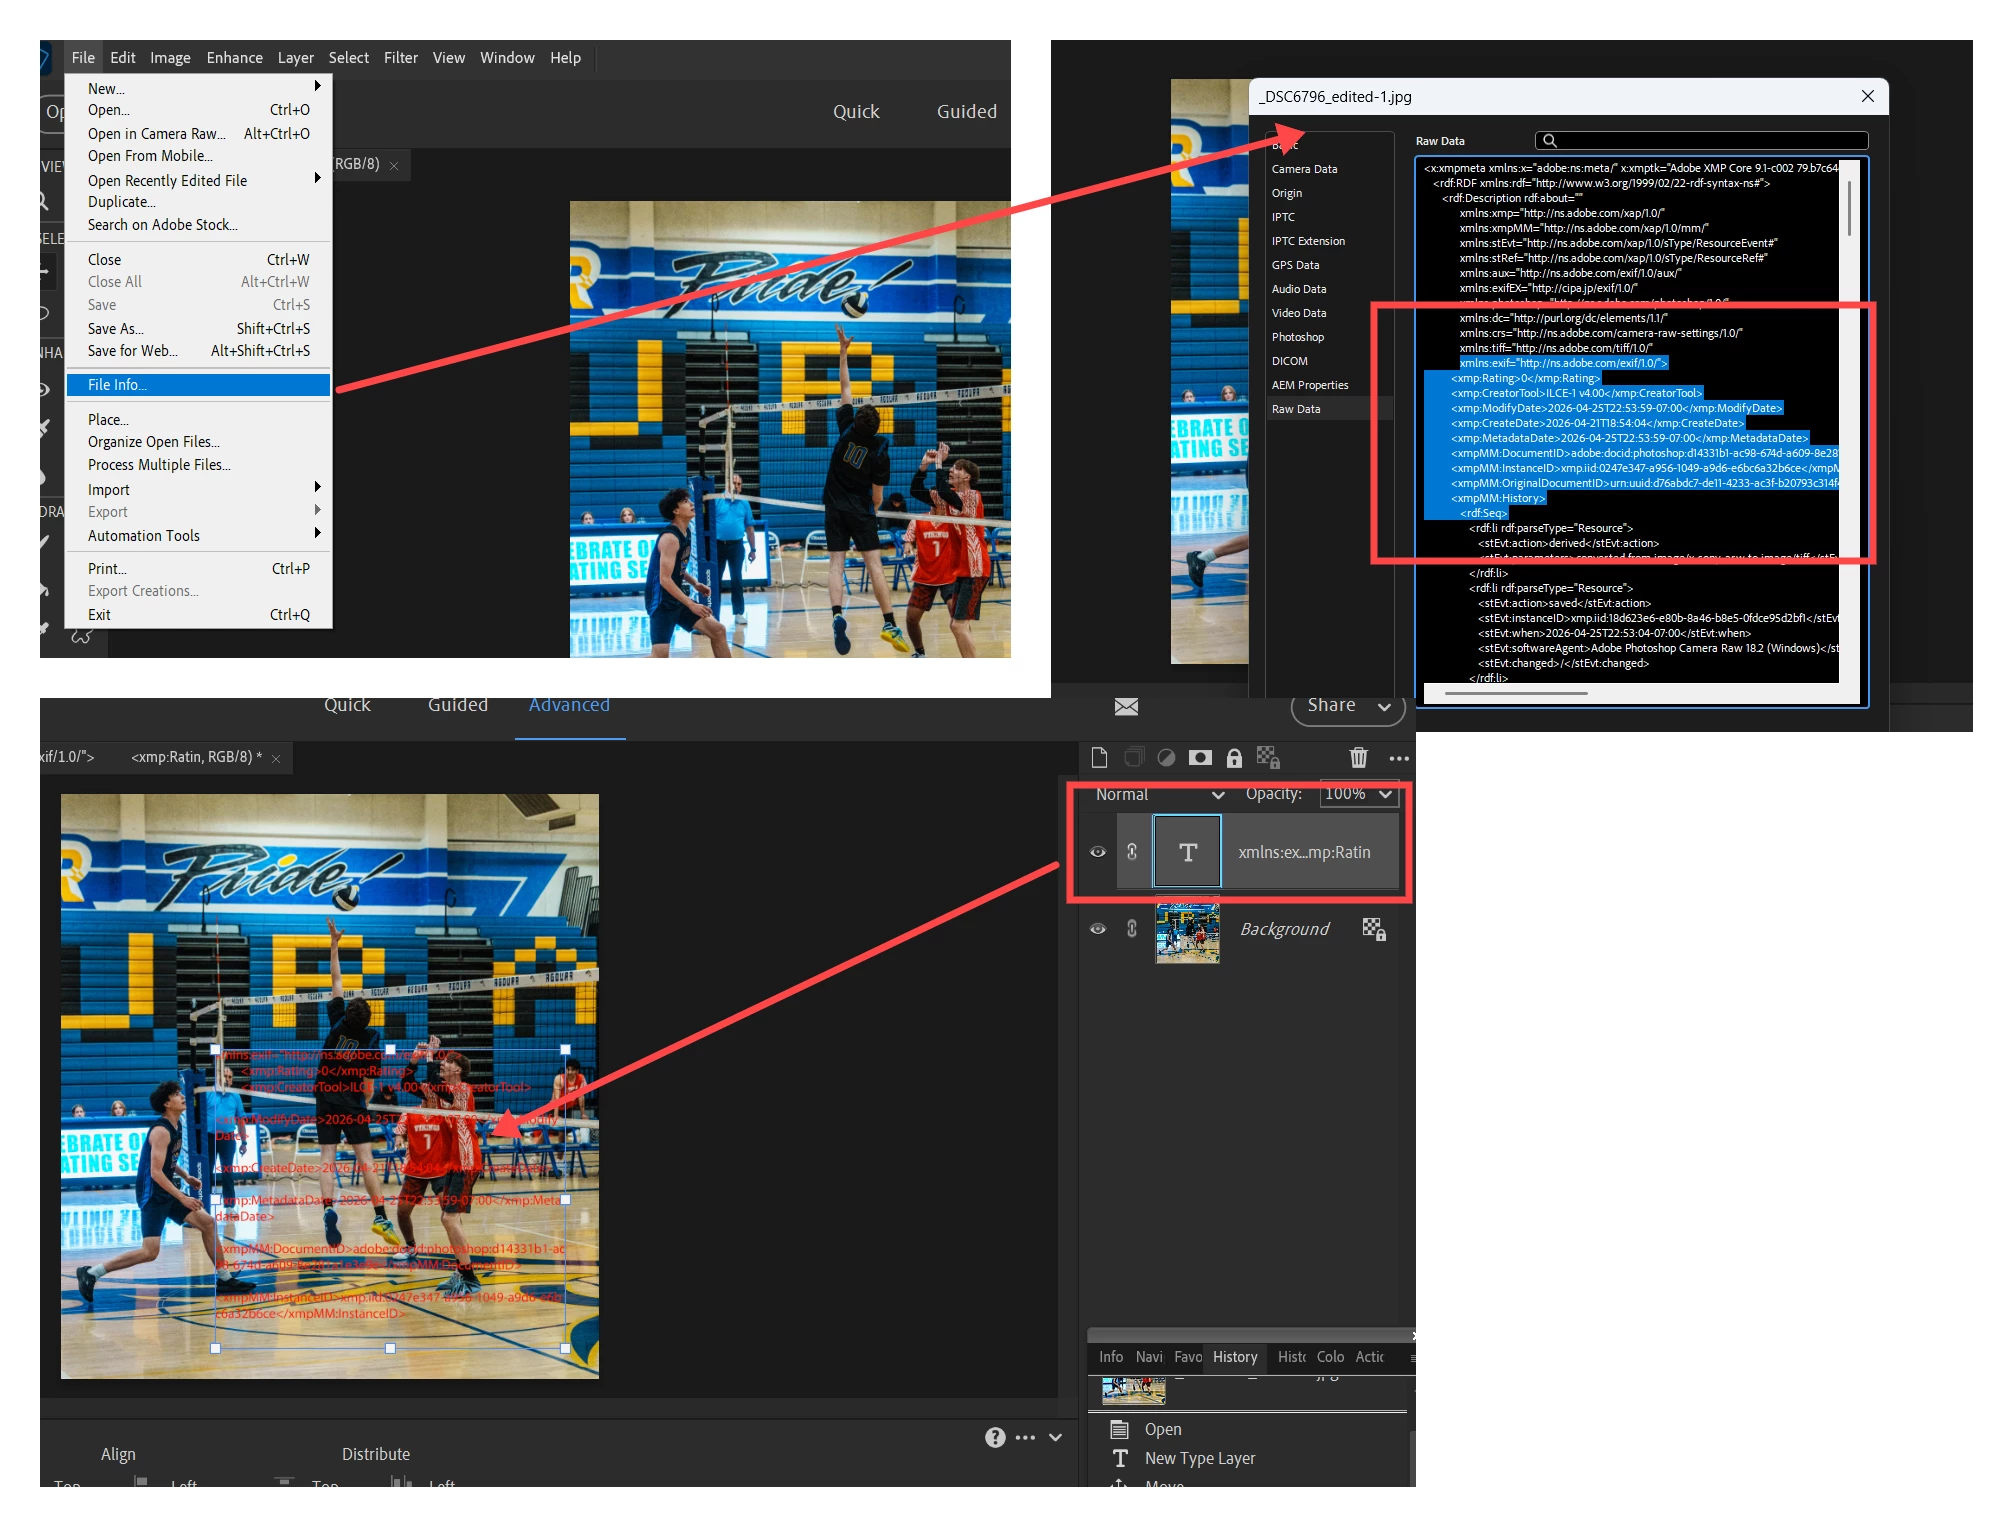Click the lock all pixels icon
Screen dimensions: 2013x1527
coord(1234,757)
